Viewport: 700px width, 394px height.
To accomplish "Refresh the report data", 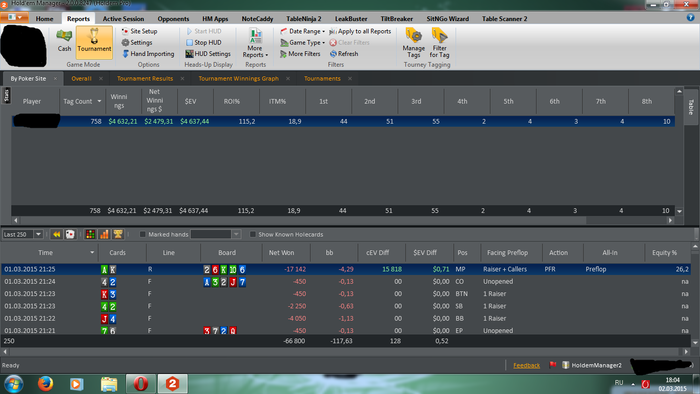I will click(x=344, y=54).
